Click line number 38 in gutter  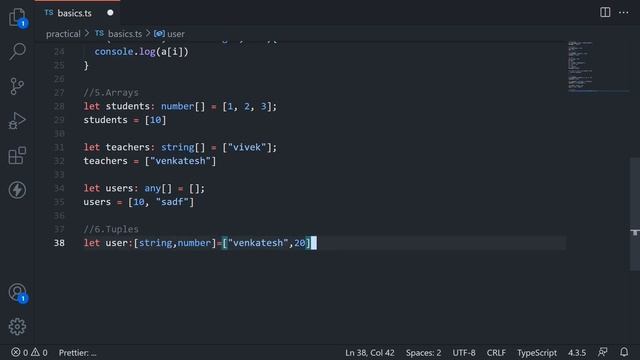(x=59, y=243)
